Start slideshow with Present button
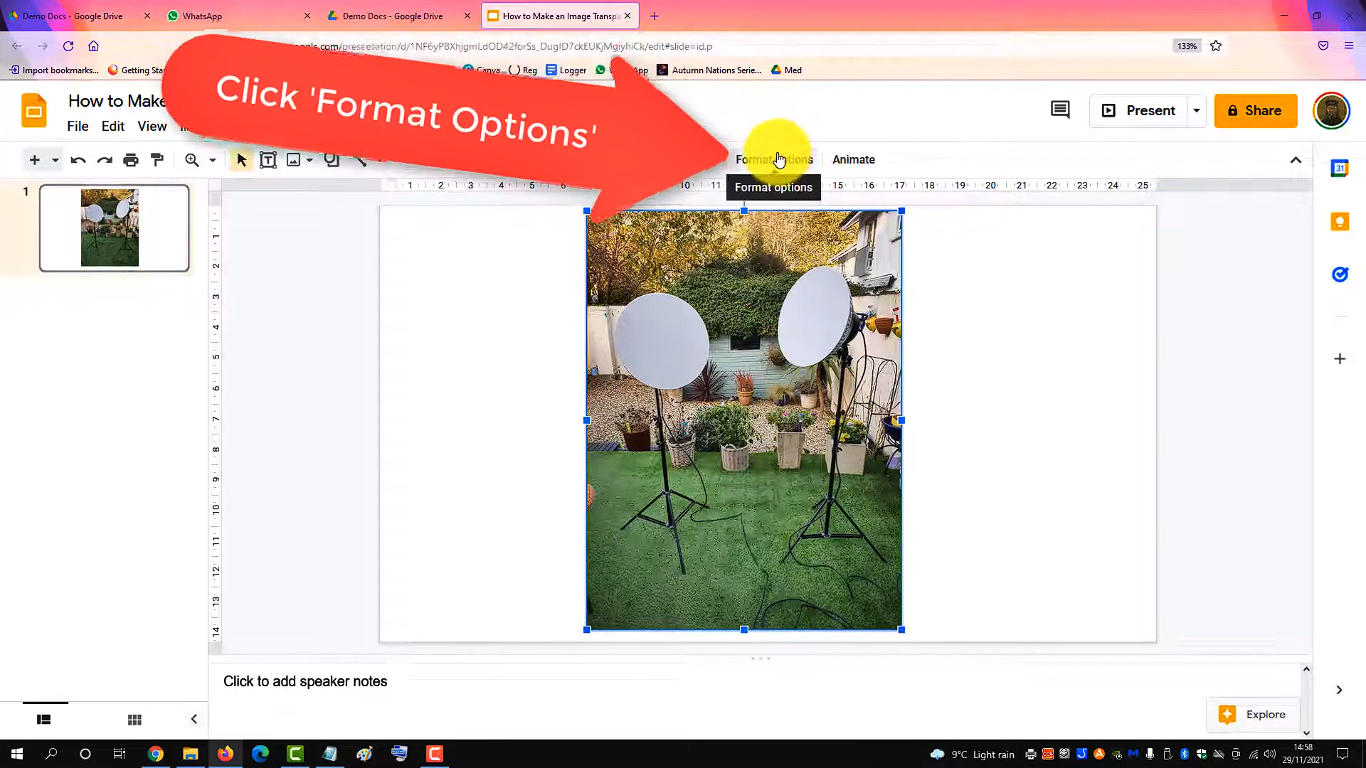 pyautogui.click(x=1138, y=110)
